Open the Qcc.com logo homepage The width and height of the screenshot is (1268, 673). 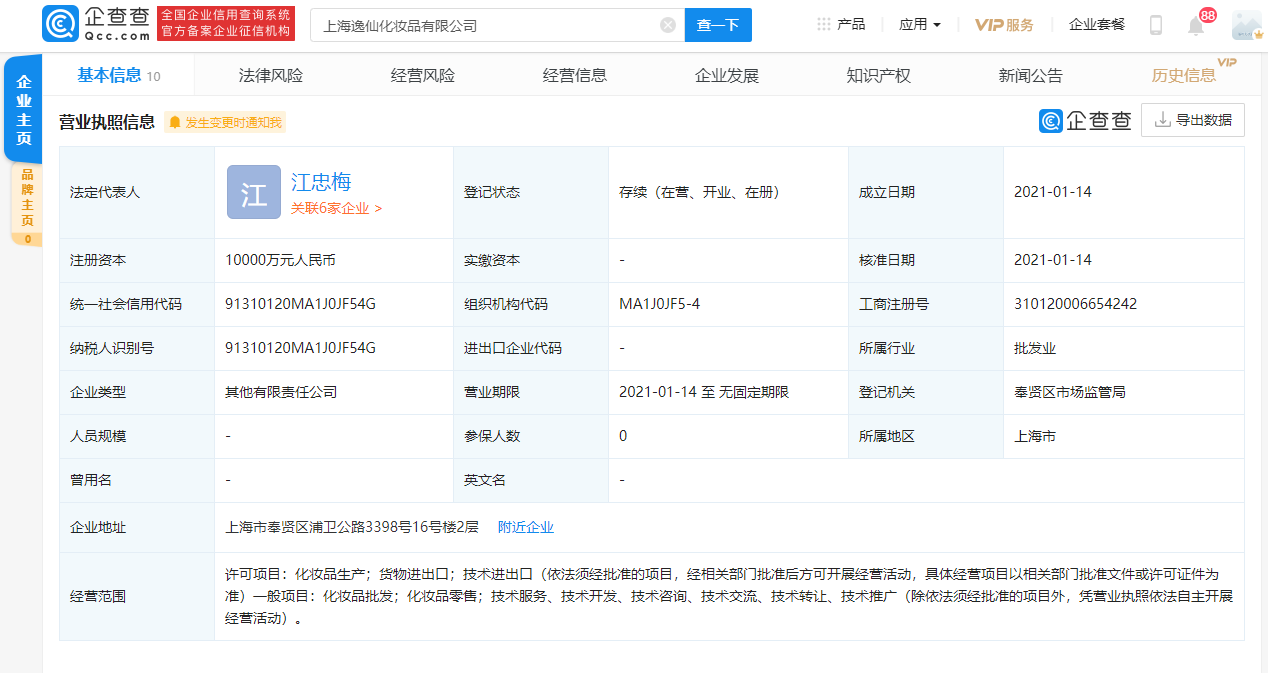click(x=96, y=24)
